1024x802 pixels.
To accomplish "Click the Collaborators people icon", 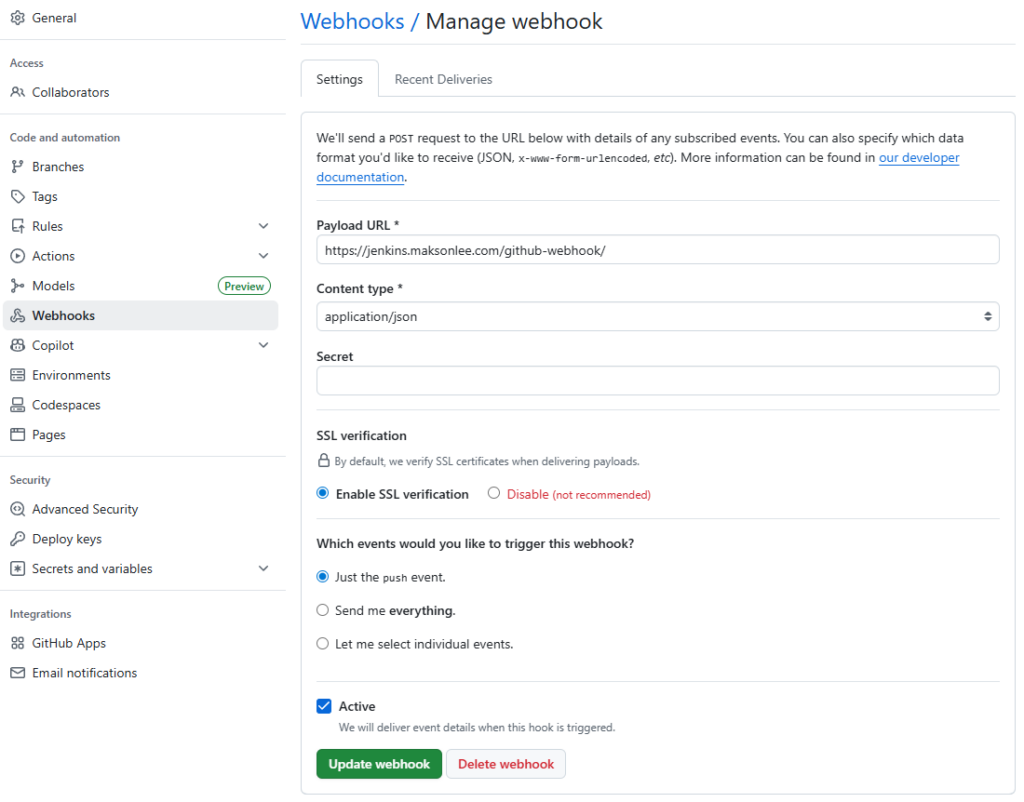I will 17,92.
